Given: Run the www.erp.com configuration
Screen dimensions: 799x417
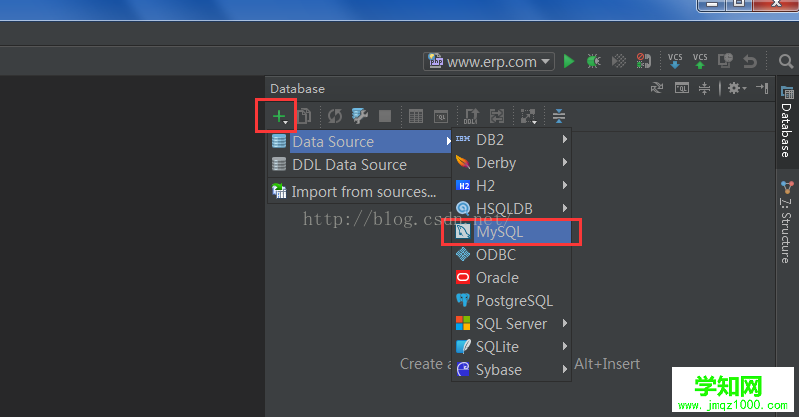Looking at the screenshot, I should (x=569, y=62).
